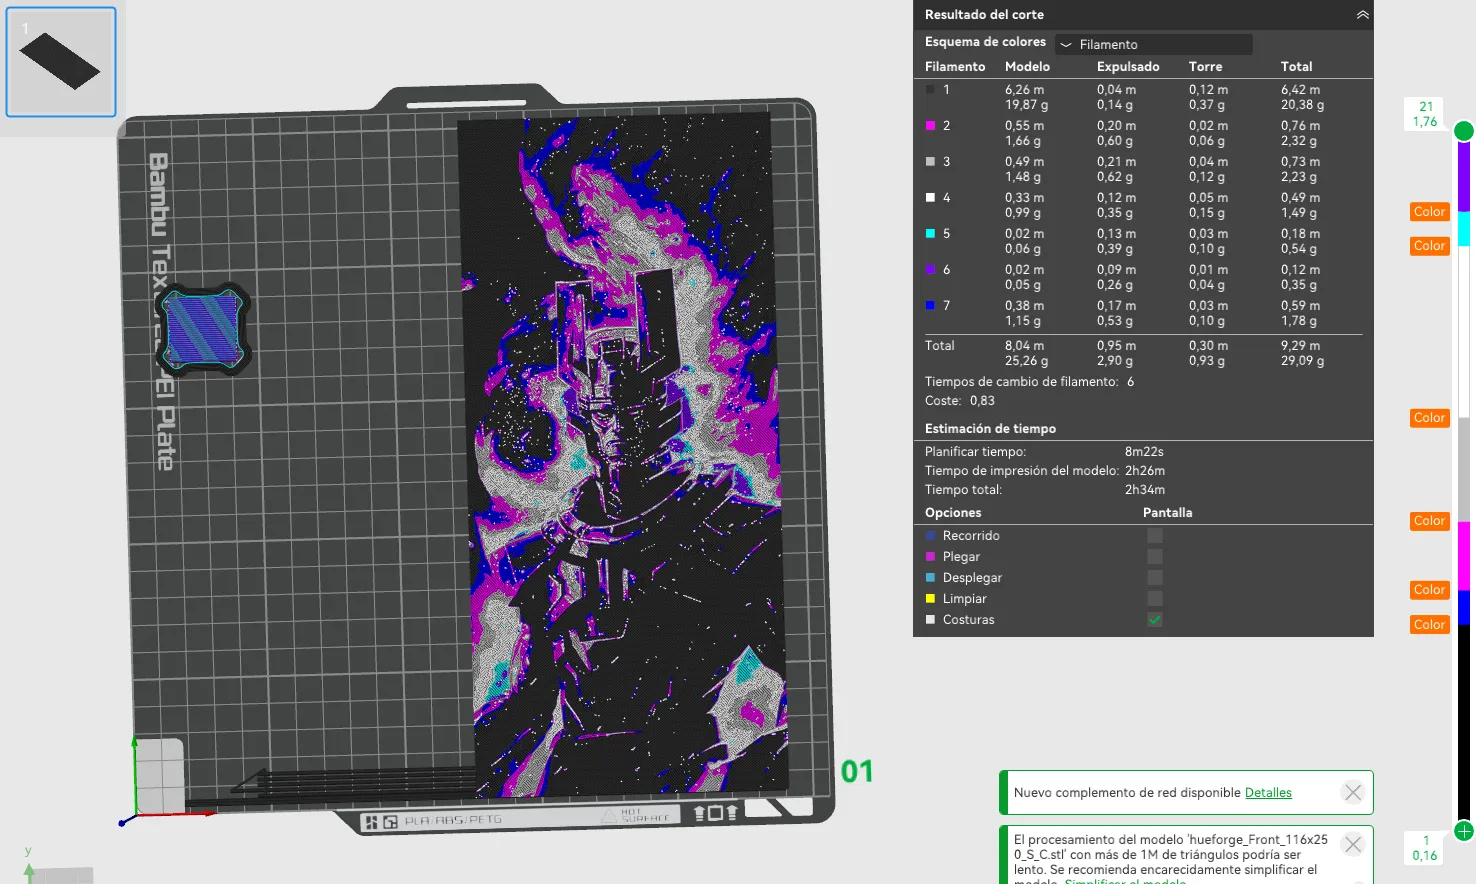Screen dimensions: 1476x884
Task: Click the Color tag at magenta-blue boundary
Action: [1429, 590]
